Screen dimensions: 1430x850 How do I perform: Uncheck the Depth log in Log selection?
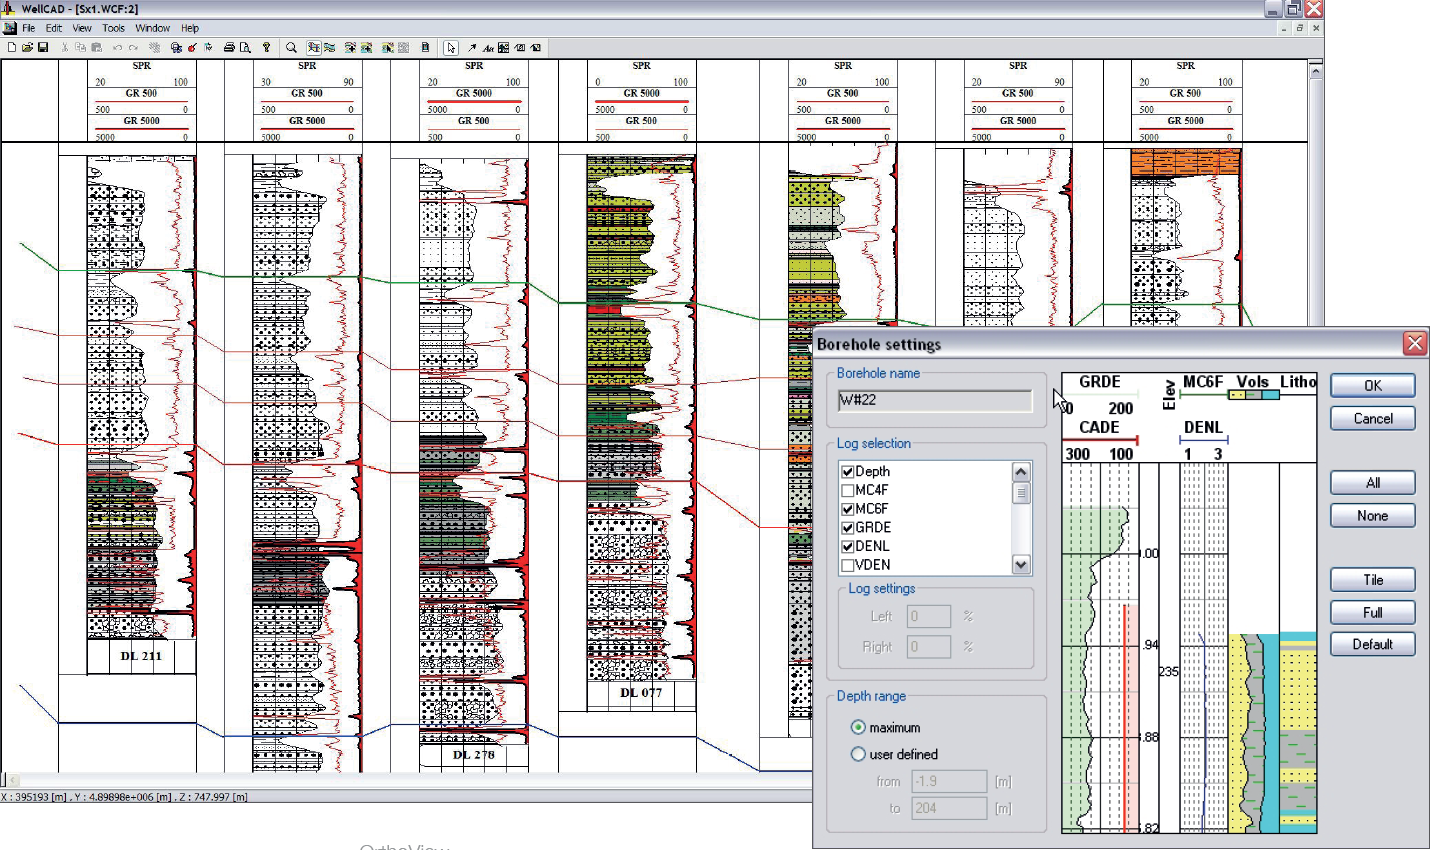848,470
